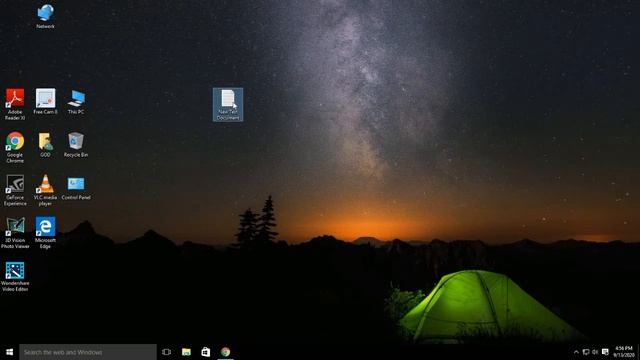This screenshot has height=360, width=640.
Task: Select the New Text Document file
Action: (228, 104)
